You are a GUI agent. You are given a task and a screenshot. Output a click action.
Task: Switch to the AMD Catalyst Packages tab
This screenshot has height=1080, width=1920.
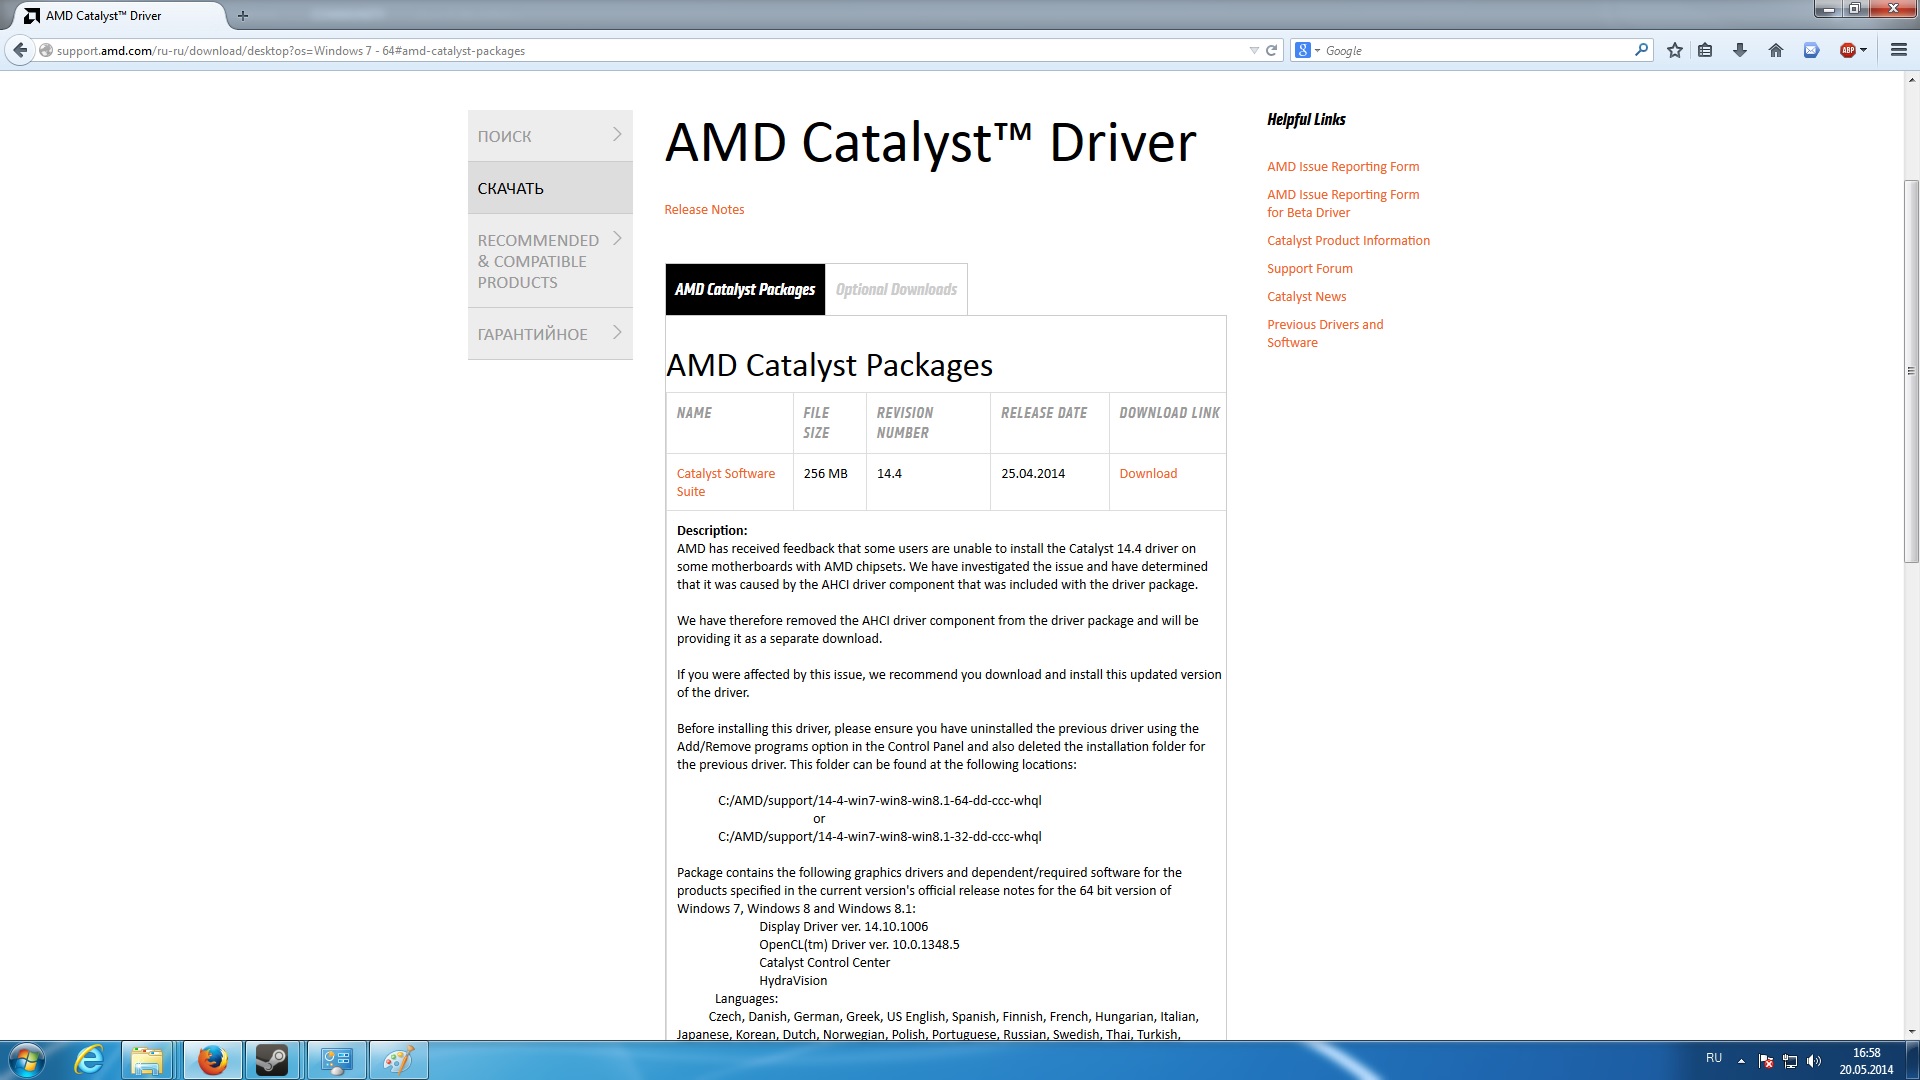[745, 289]
